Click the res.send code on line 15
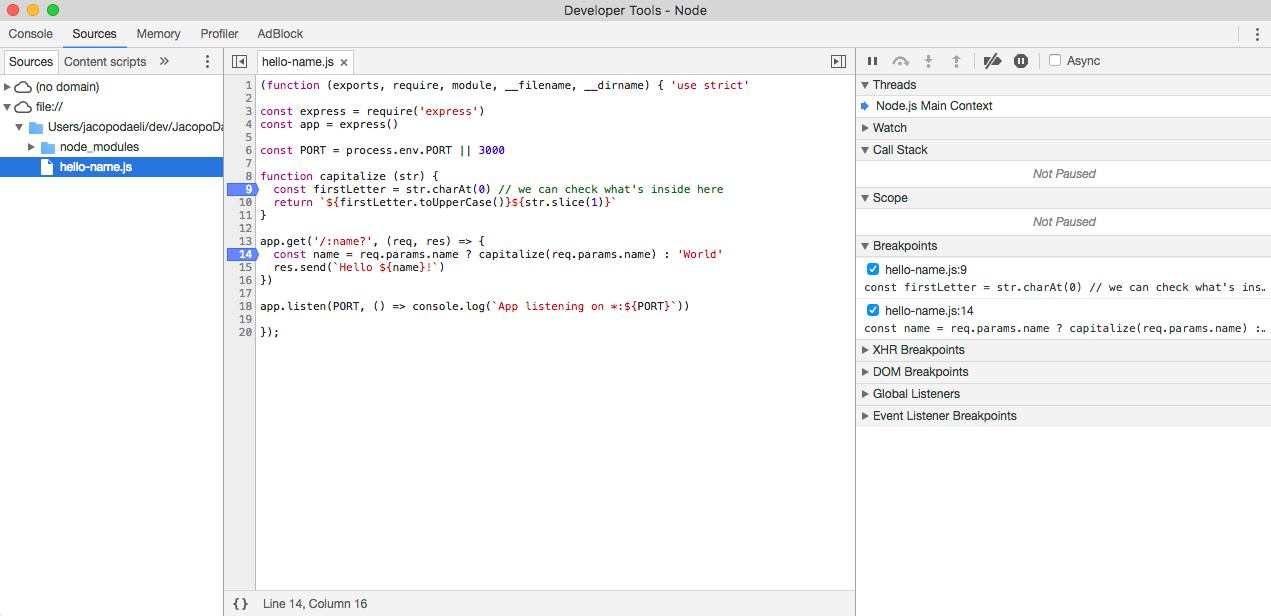This screenshot has height=616, width=1271. point(358,267)
